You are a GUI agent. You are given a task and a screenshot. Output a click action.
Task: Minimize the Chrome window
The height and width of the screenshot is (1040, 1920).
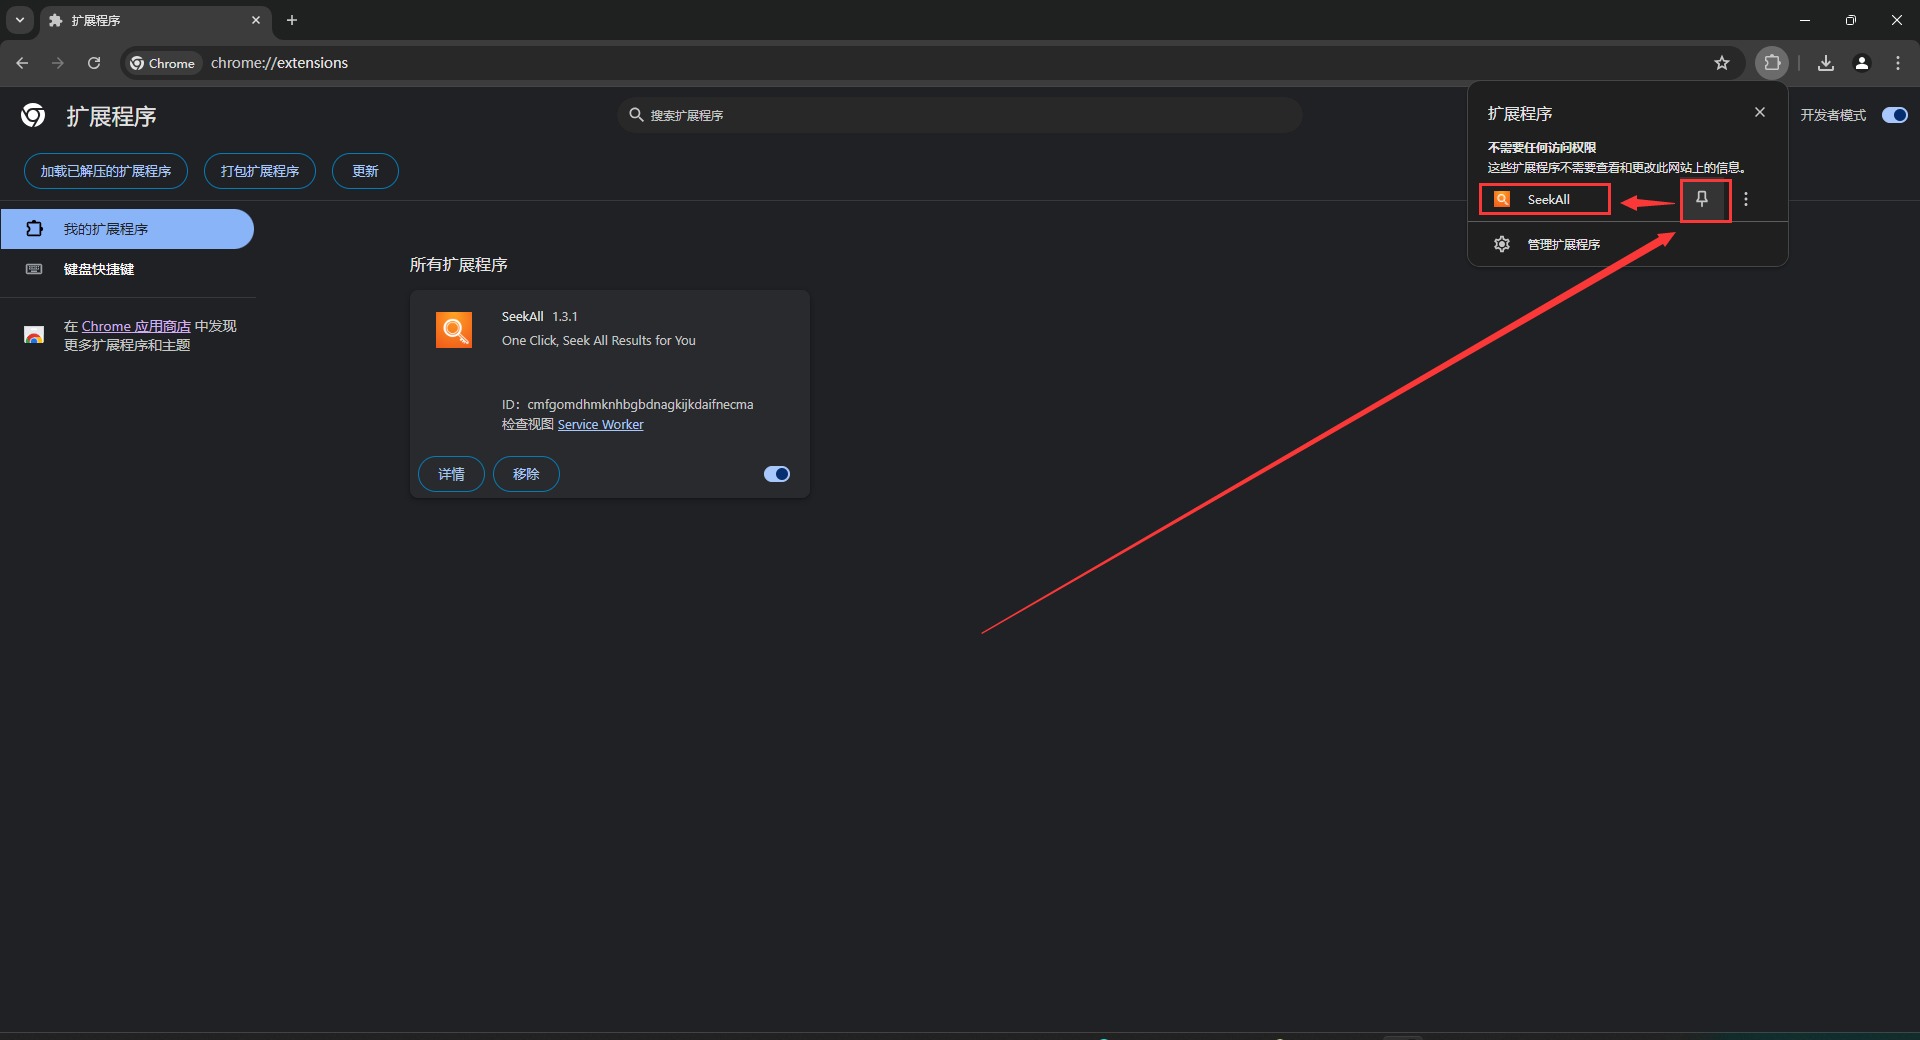pos(1805,20)
